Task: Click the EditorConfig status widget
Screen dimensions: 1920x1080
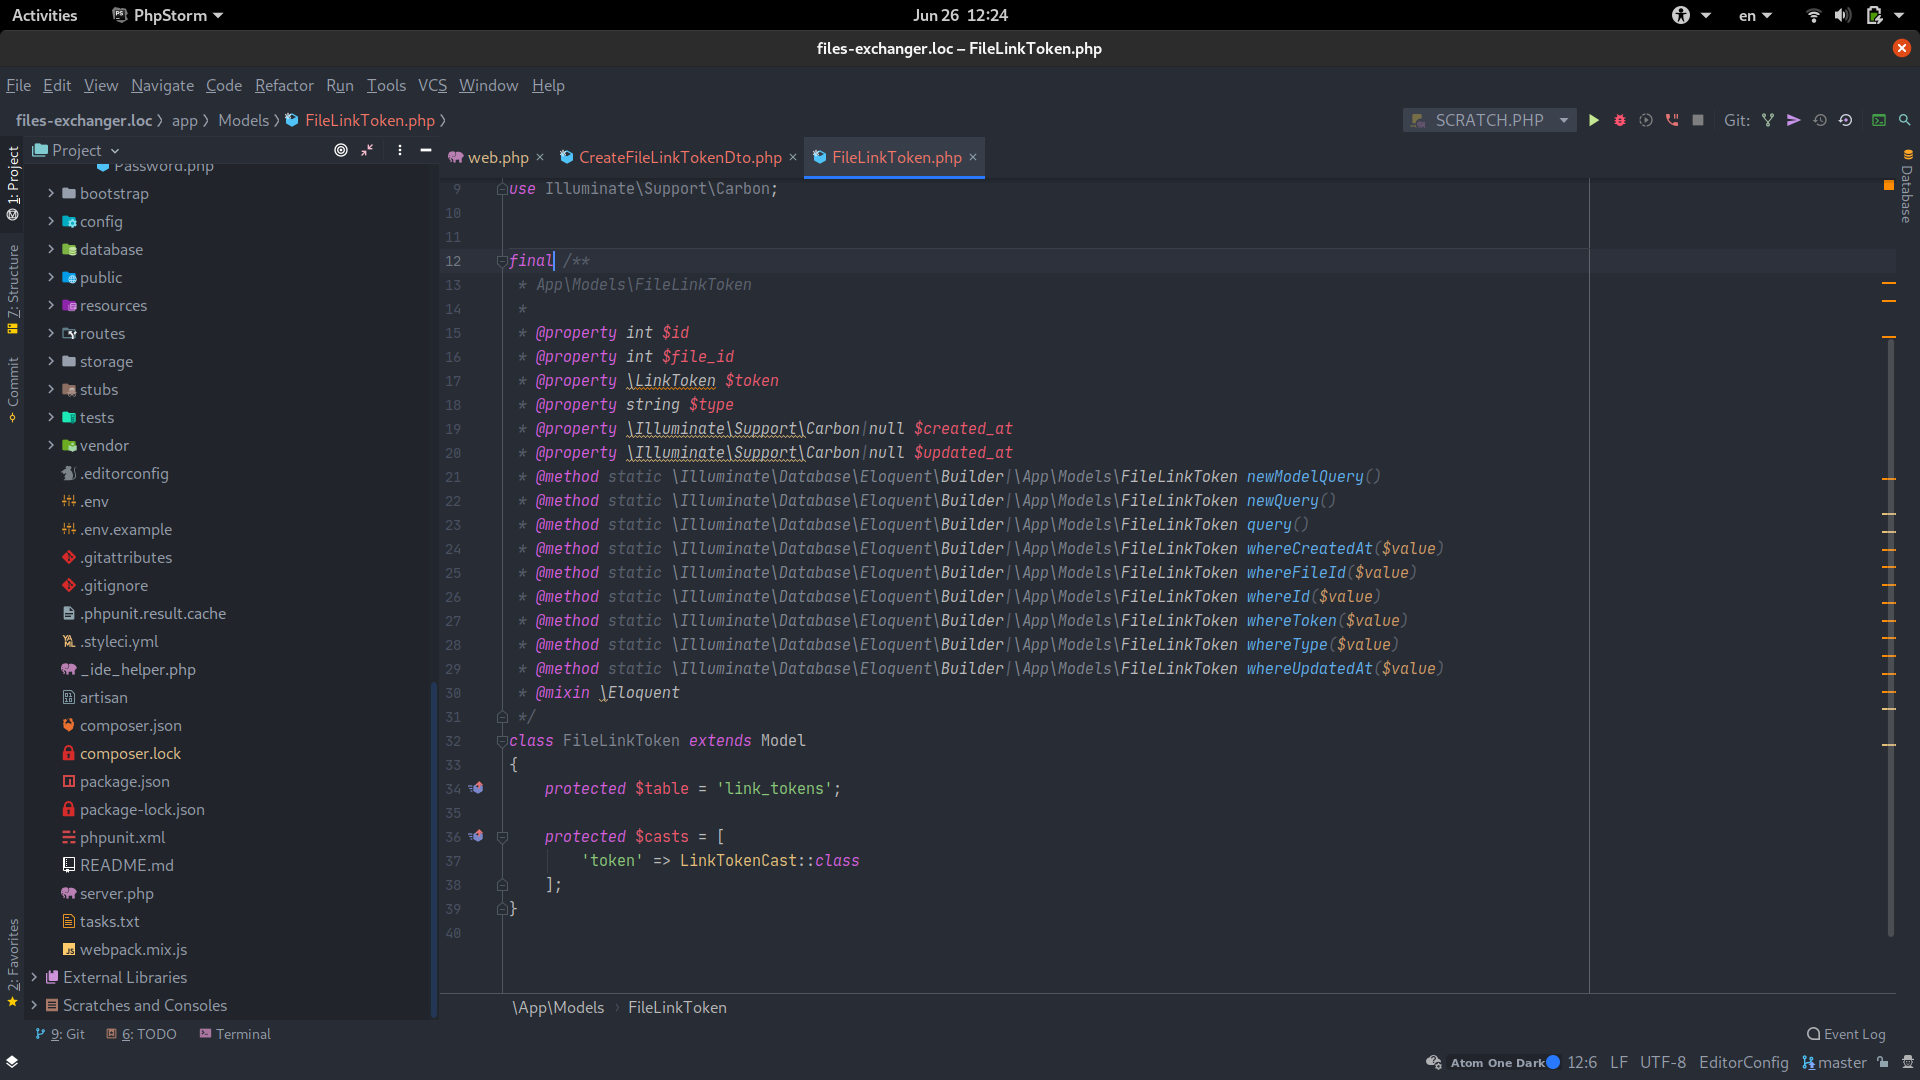Action: click(1744, 1062)
